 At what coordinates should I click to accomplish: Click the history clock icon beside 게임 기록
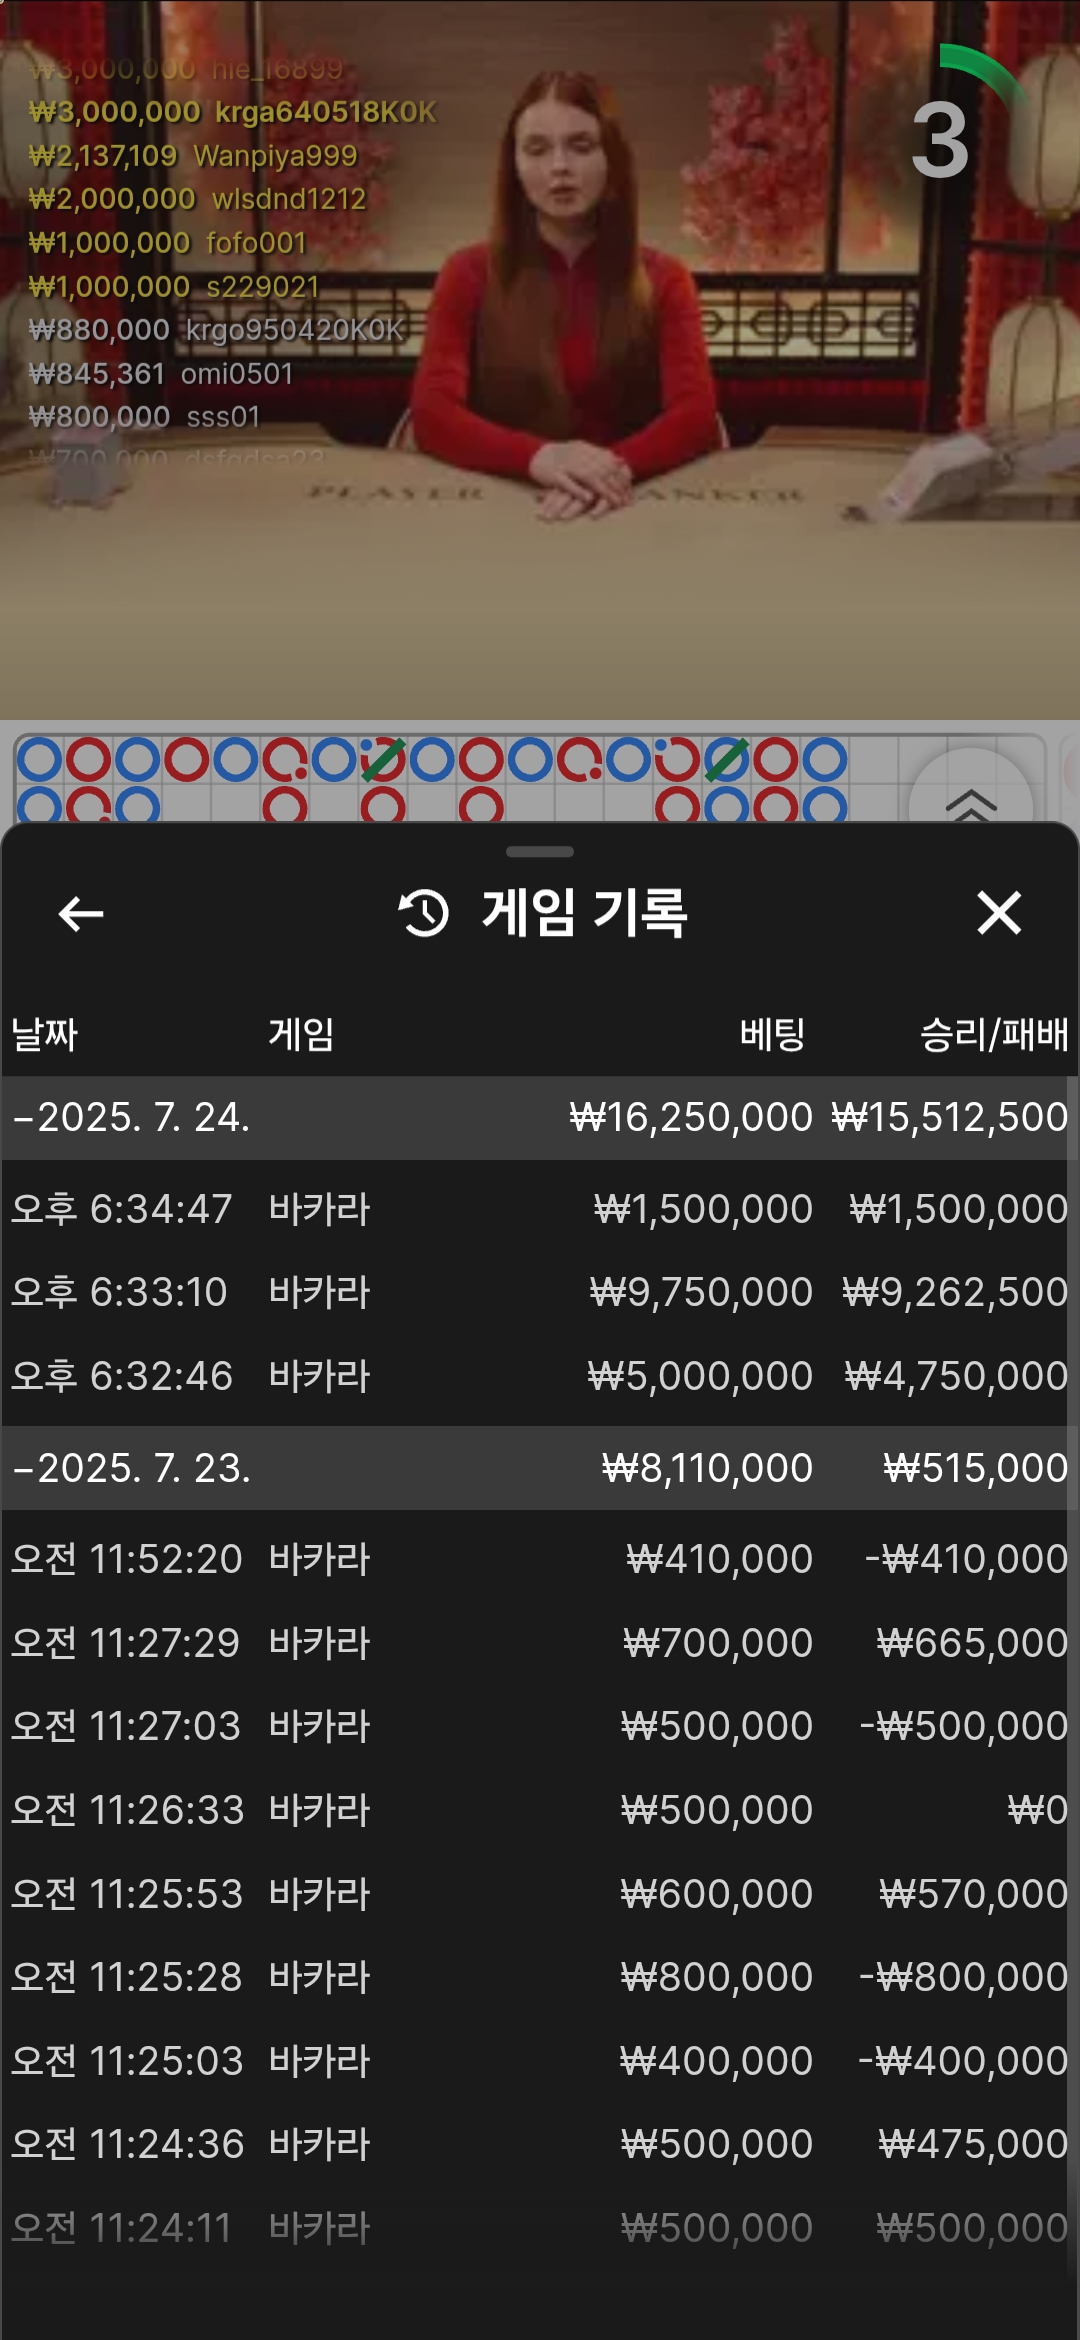[x=424, y=913]
